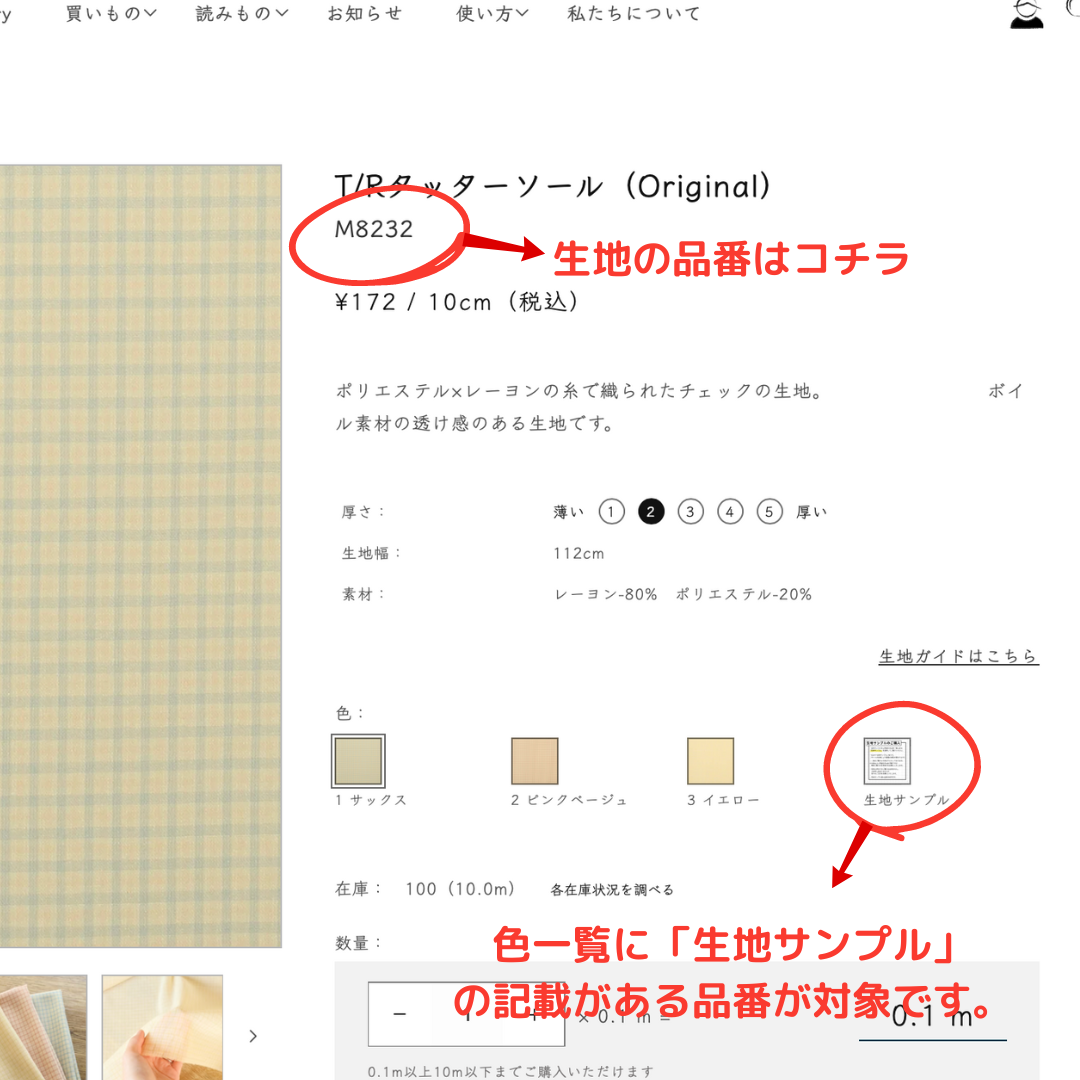Click the minus quantity button
The width and height of the screenshot is (1080, 1080).
[400, 1014]
